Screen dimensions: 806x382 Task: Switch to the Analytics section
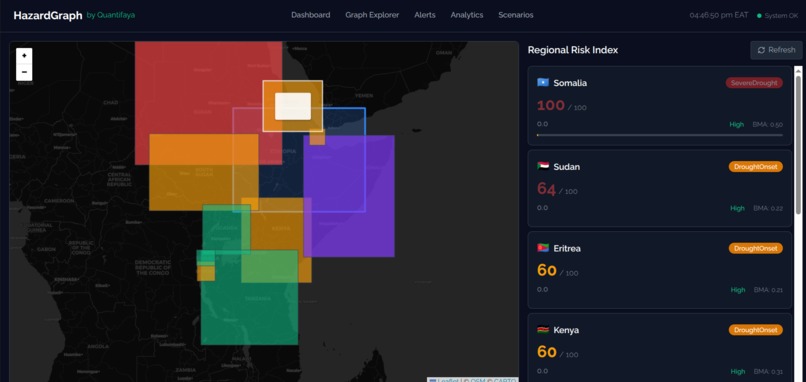[467, 15]
